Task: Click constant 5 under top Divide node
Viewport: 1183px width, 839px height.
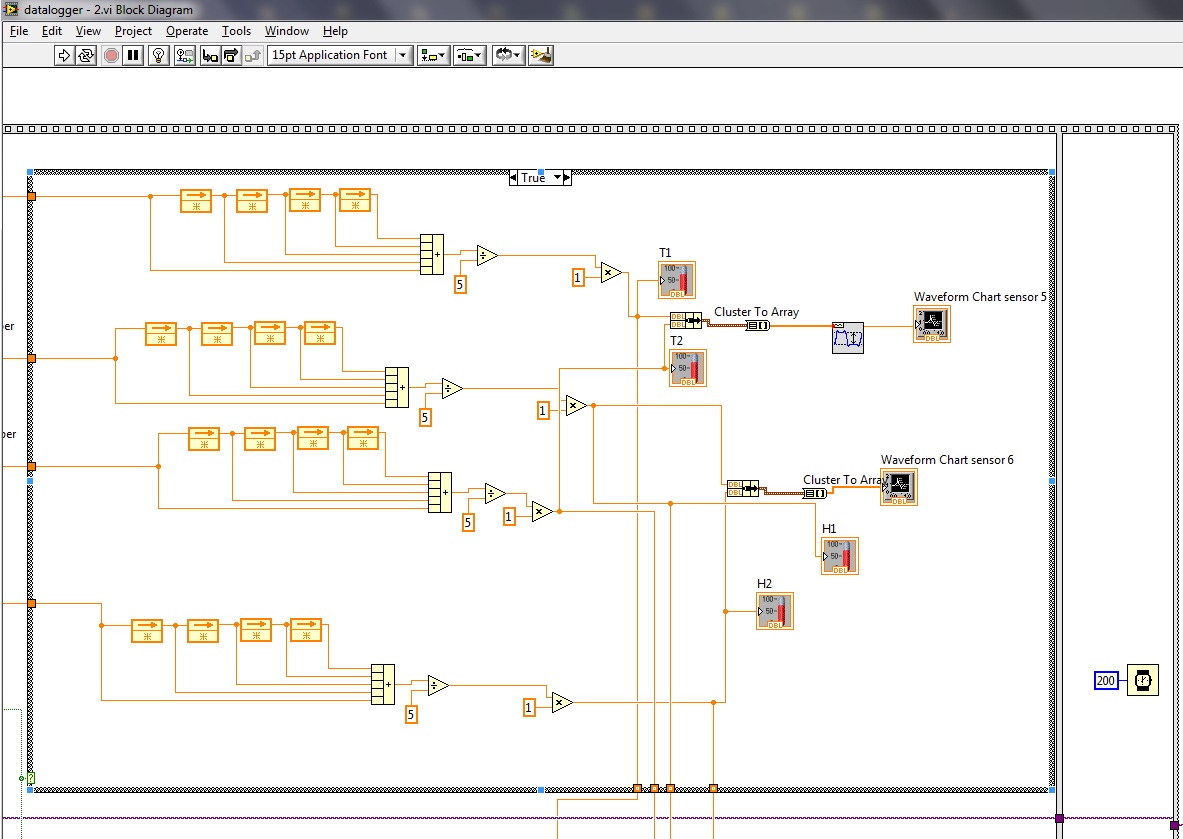Action: coord(459,286)
